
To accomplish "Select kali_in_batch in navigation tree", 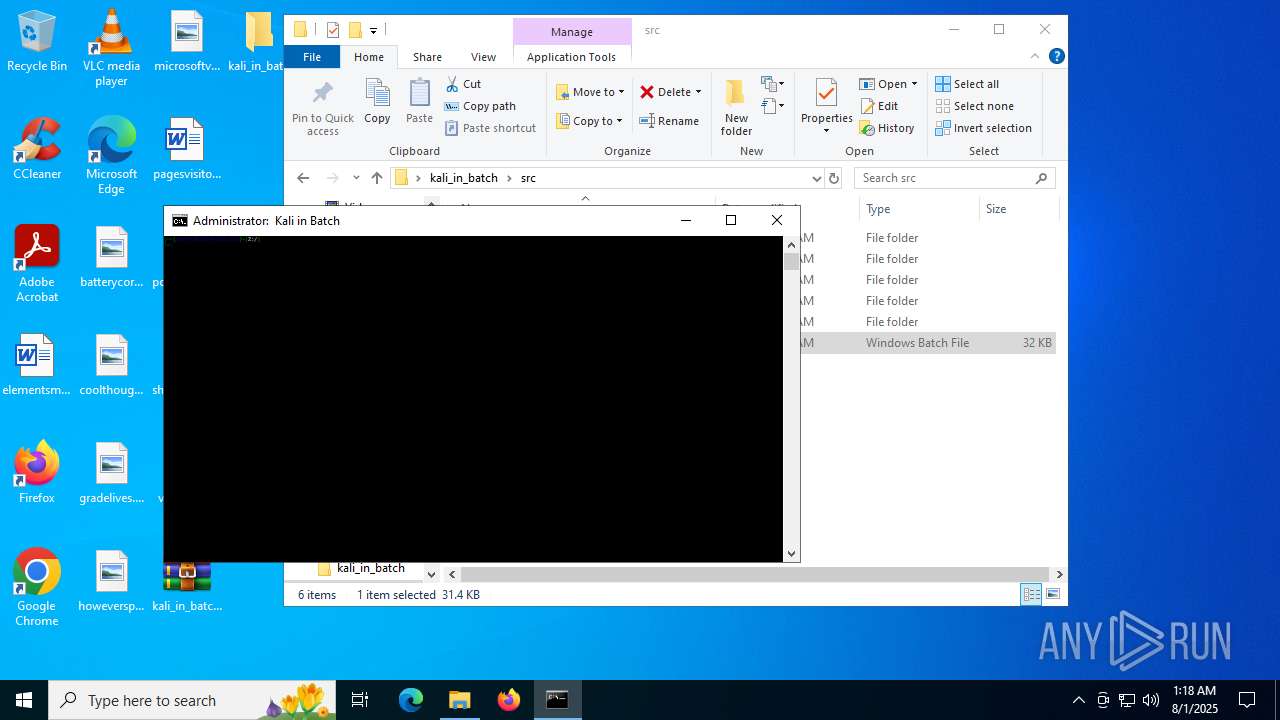I will click(371, 568).
